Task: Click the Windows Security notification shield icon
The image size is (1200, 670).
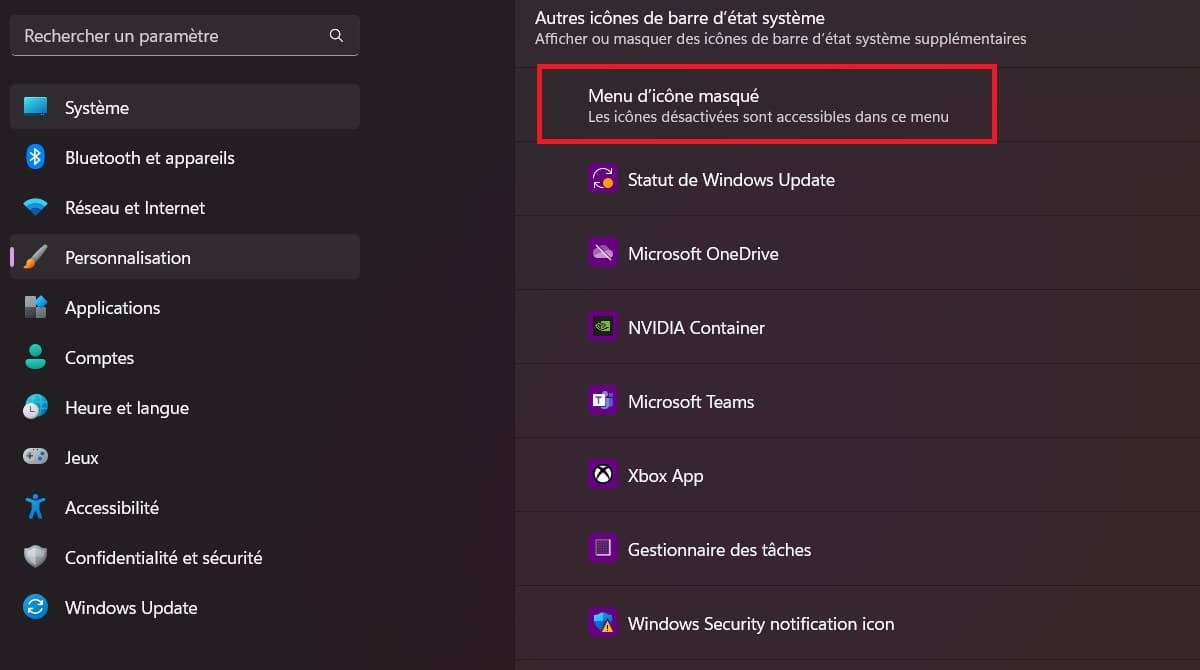Action: click(603, 623)
